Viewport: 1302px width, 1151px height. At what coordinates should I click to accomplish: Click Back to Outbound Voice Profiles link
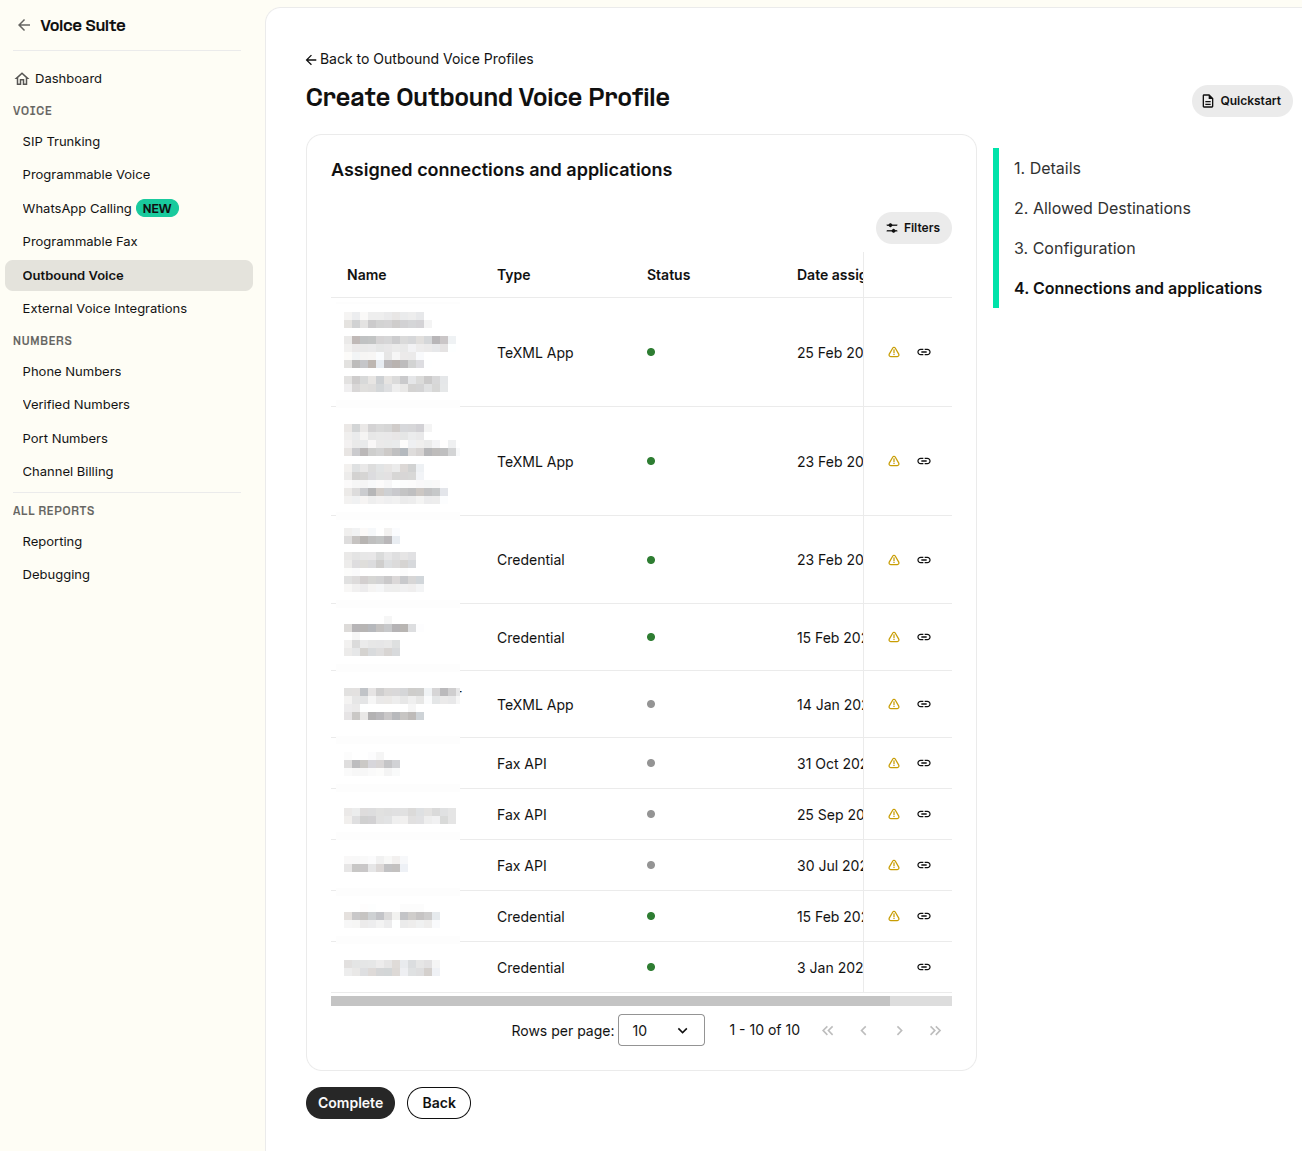coord(419,59)
